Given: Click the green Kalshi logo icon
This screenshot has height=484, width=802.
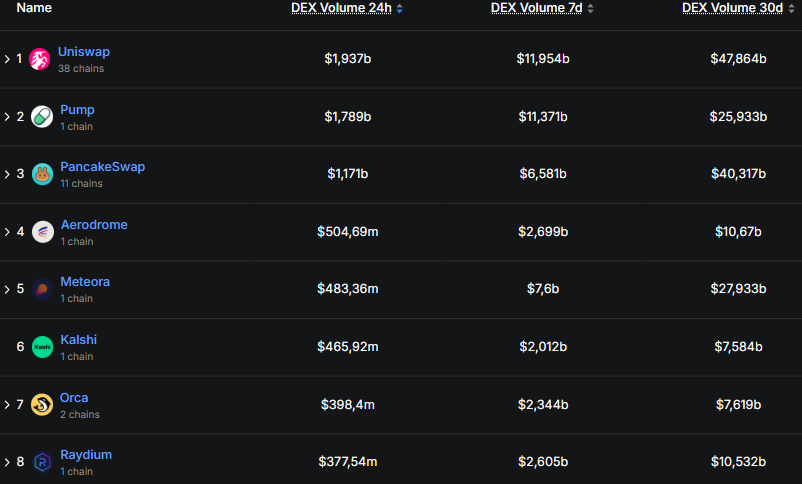Looking at the screenshot, I should pyautogui.click(x=42, y=347).
